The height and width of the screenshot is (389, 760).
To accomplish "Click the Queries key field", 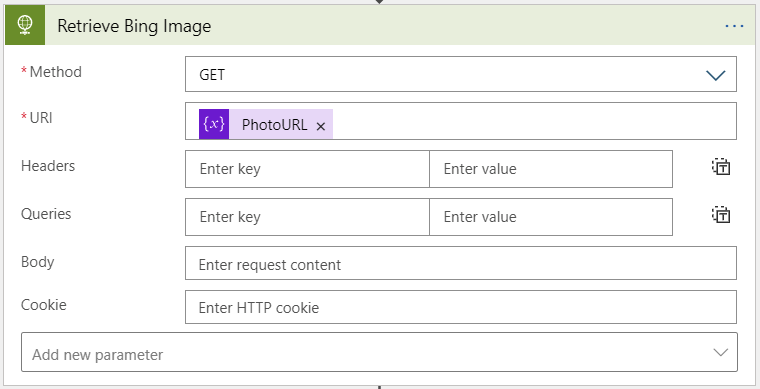I will pos(307,217).
